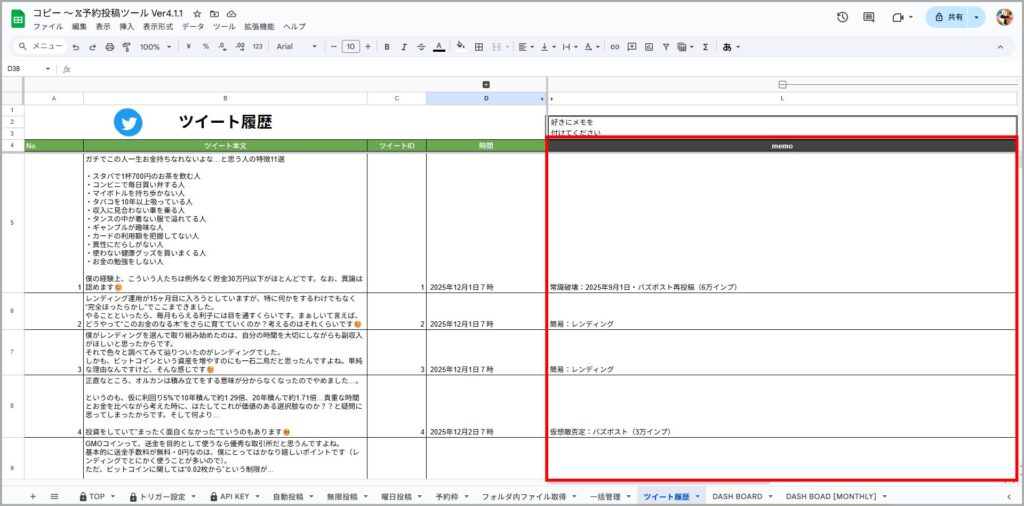Click the add new sheet plus button
1024x506 pixels.
(x=33, y=496)
